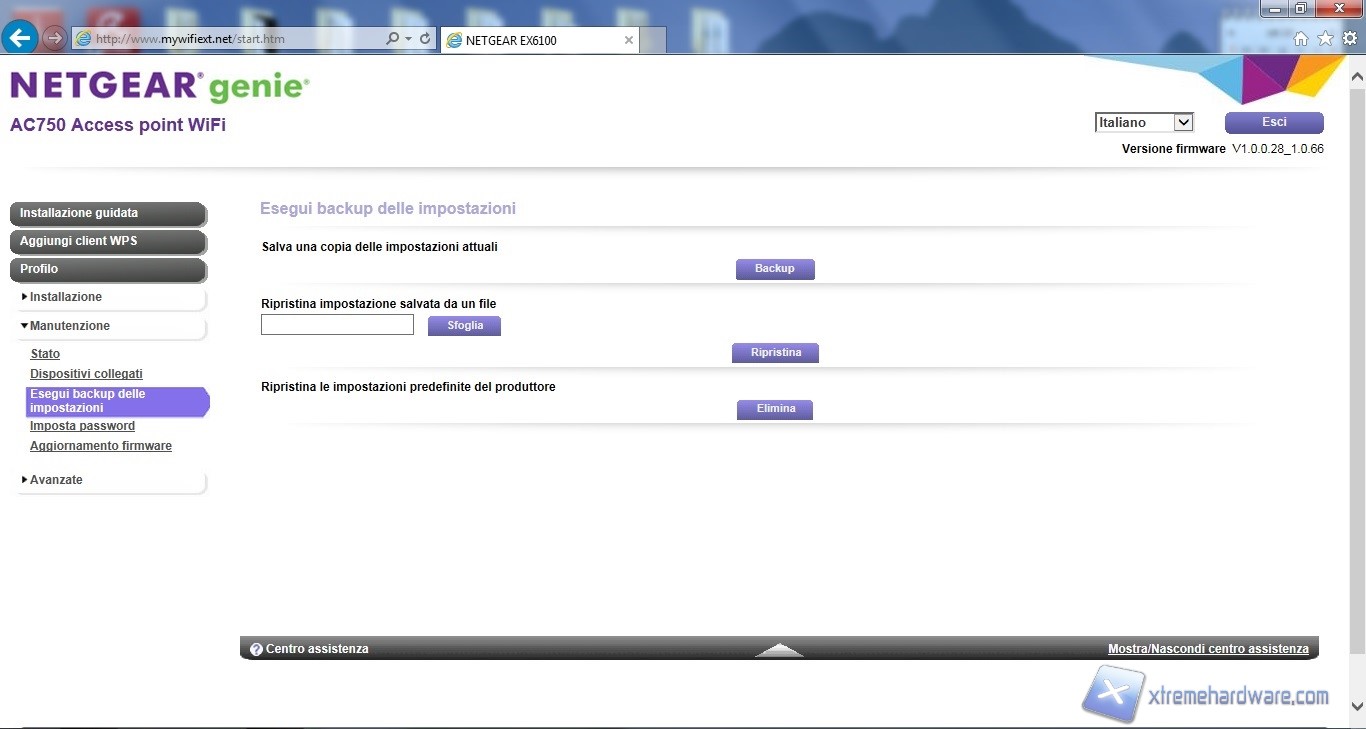Click the refresh icon in address bar
1366x729 pixels.
tap(425, 39)
